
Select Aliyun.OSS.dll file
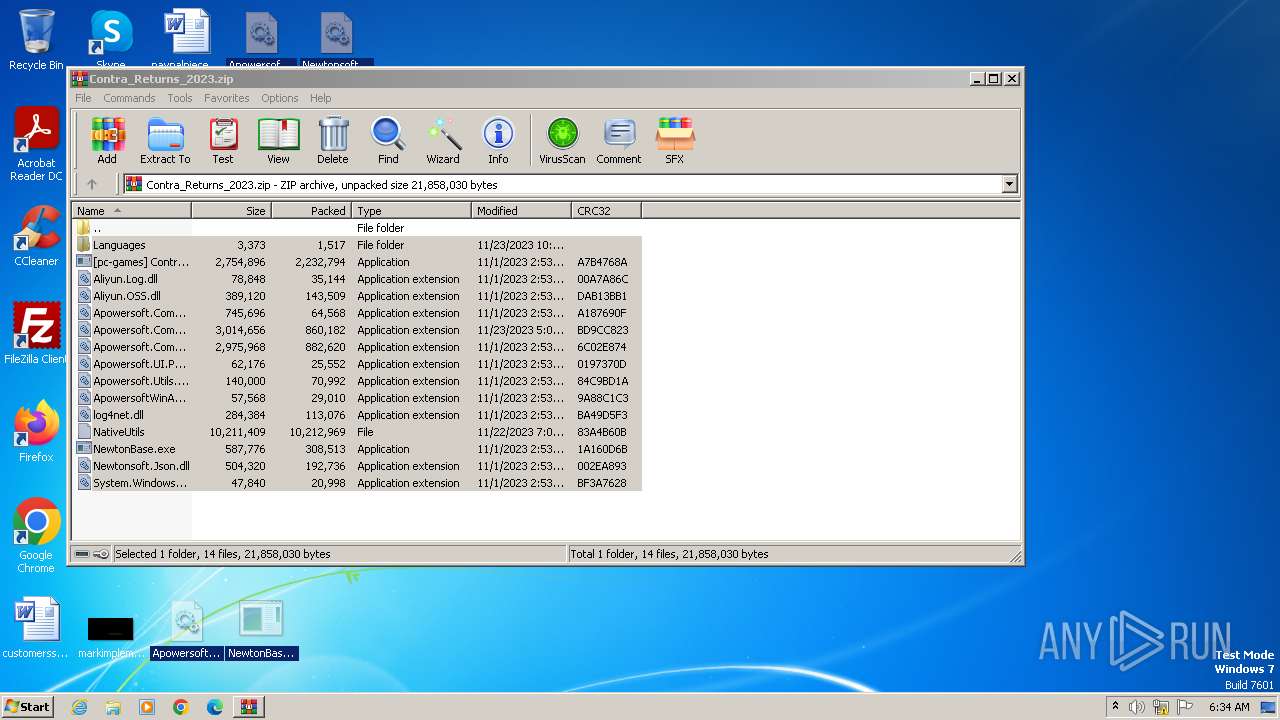pyautogui.click(x=357, y=296)
